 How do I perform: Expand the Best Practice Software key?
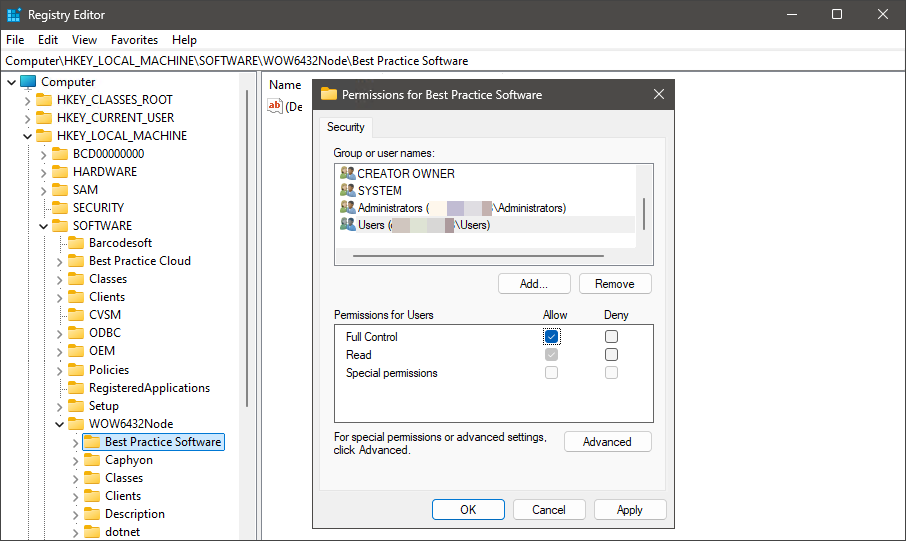(x=76, y=443)
